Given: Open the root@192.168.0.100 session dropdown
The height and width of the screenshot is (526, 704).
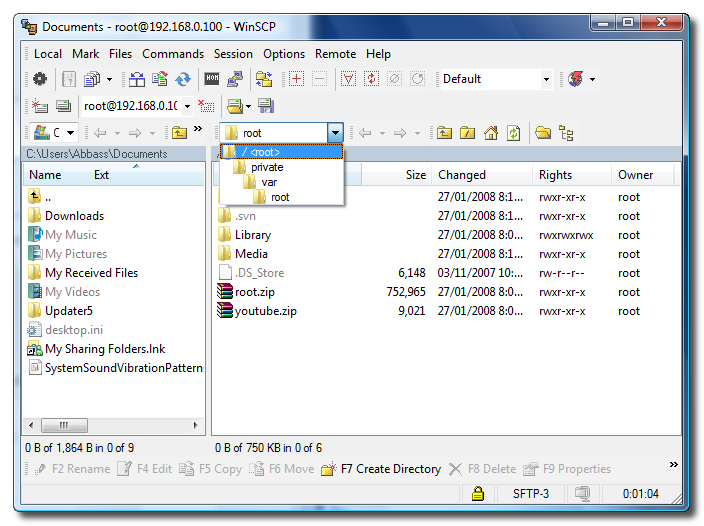Looking at the screenshot, I should 187,106.
